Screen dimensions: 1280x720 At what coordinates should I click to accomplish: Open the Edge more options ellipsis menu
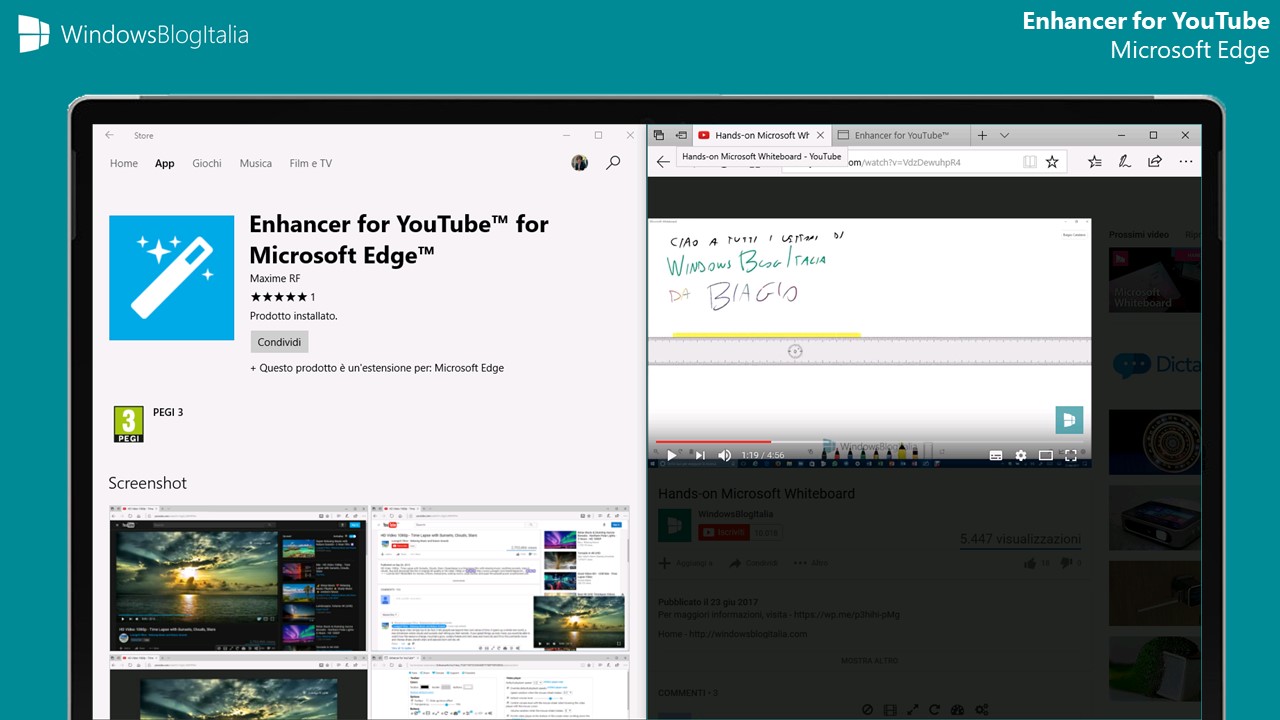coord(1186,161)
